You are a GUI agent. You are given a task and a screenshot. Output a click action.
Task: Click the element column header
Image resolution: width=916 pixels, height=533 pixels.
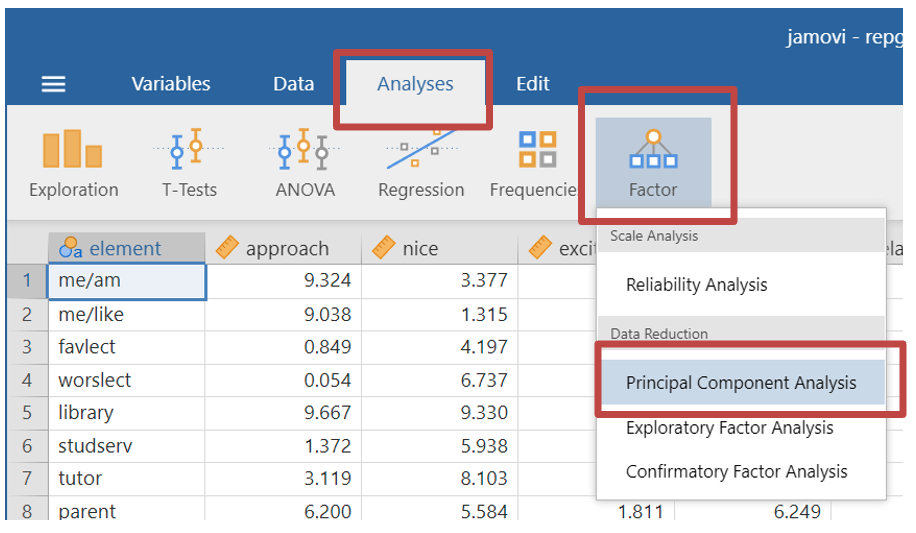click(x=125, y=249)
